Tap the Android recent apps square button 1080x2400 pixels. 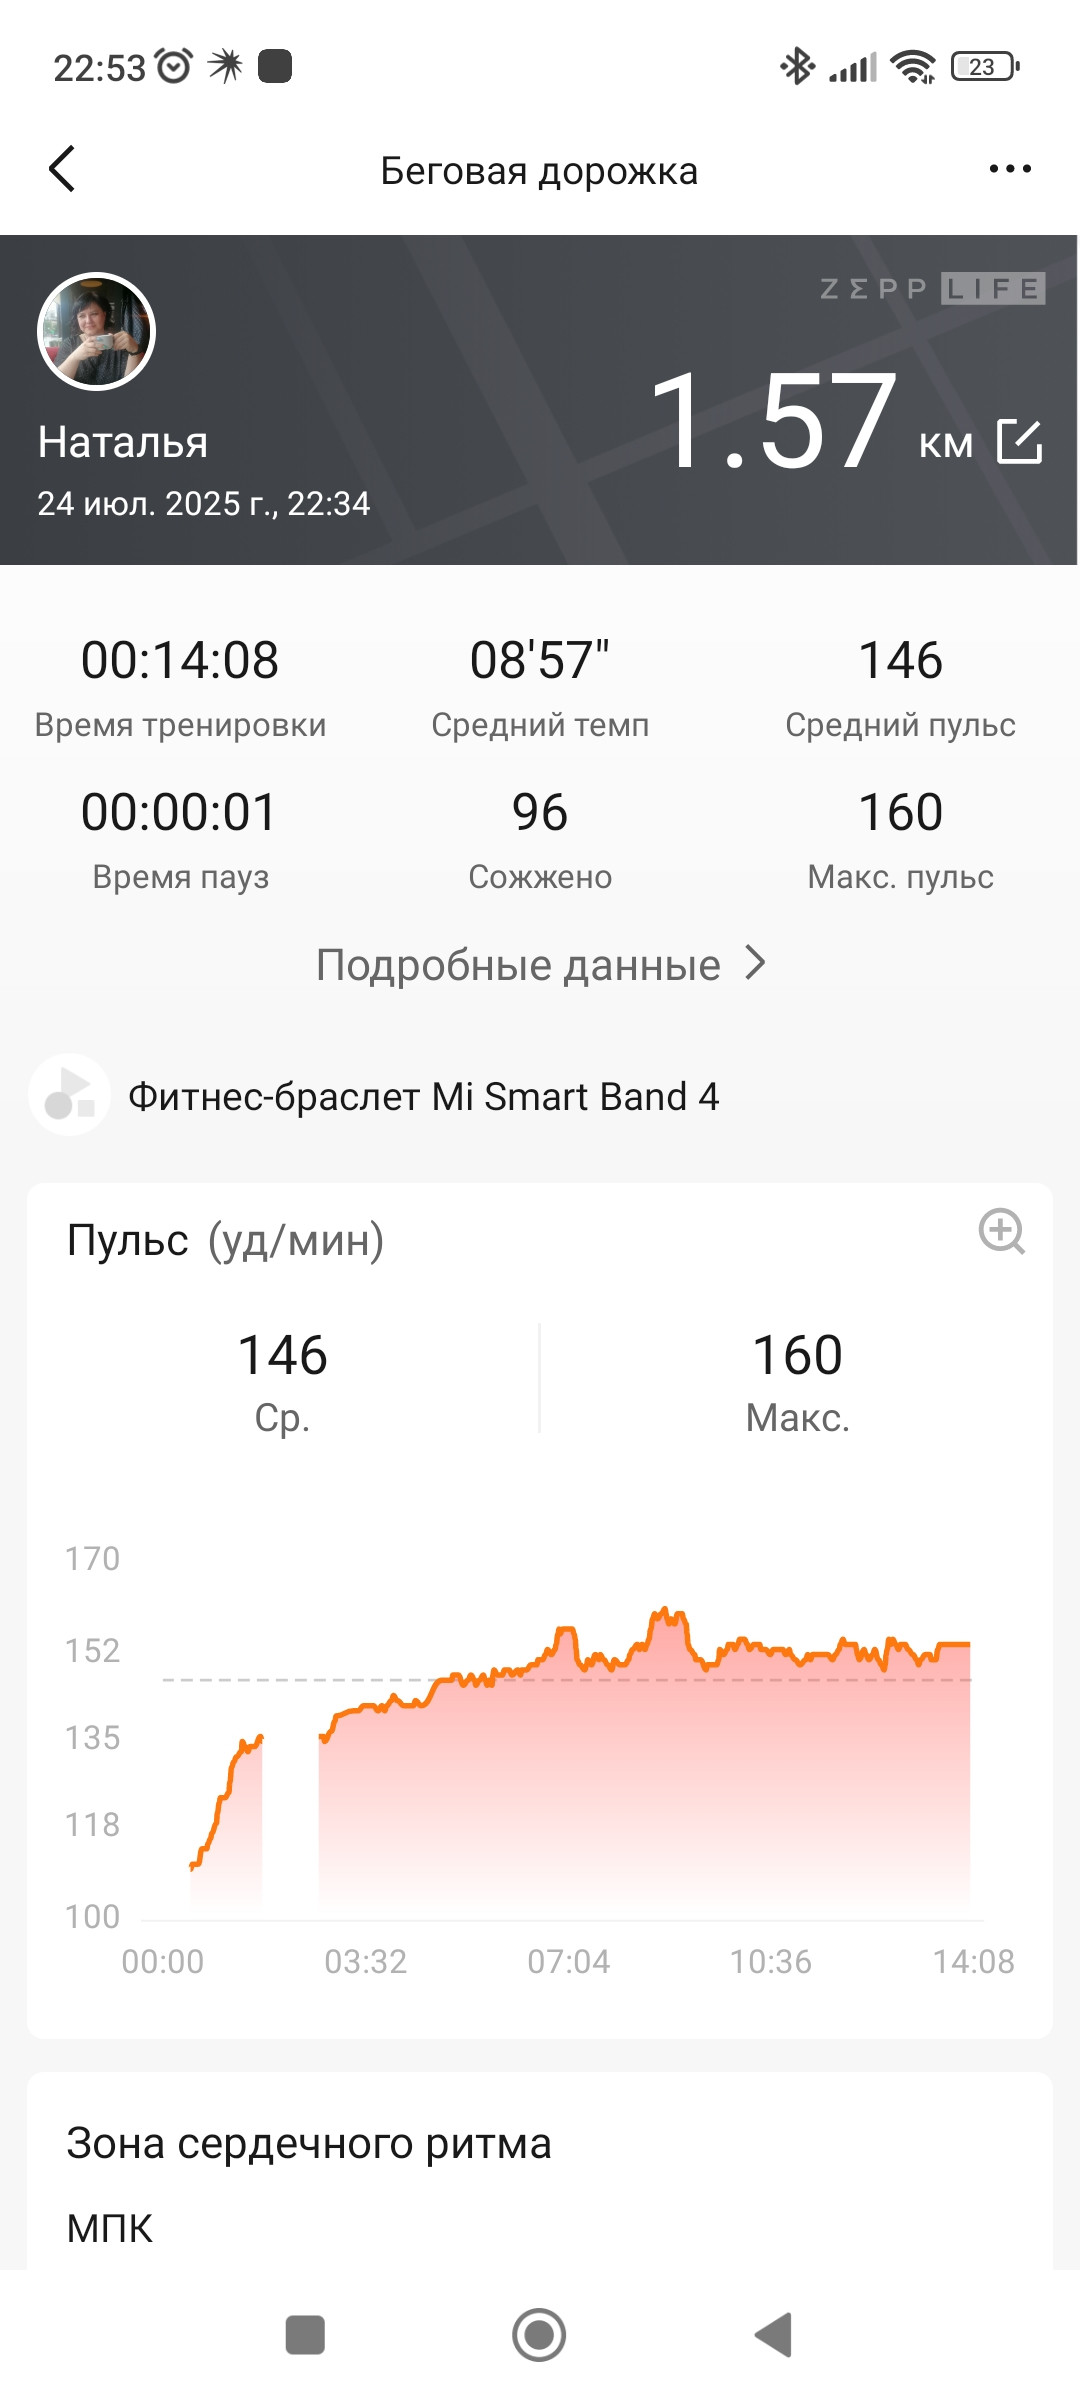[305, 2335]
